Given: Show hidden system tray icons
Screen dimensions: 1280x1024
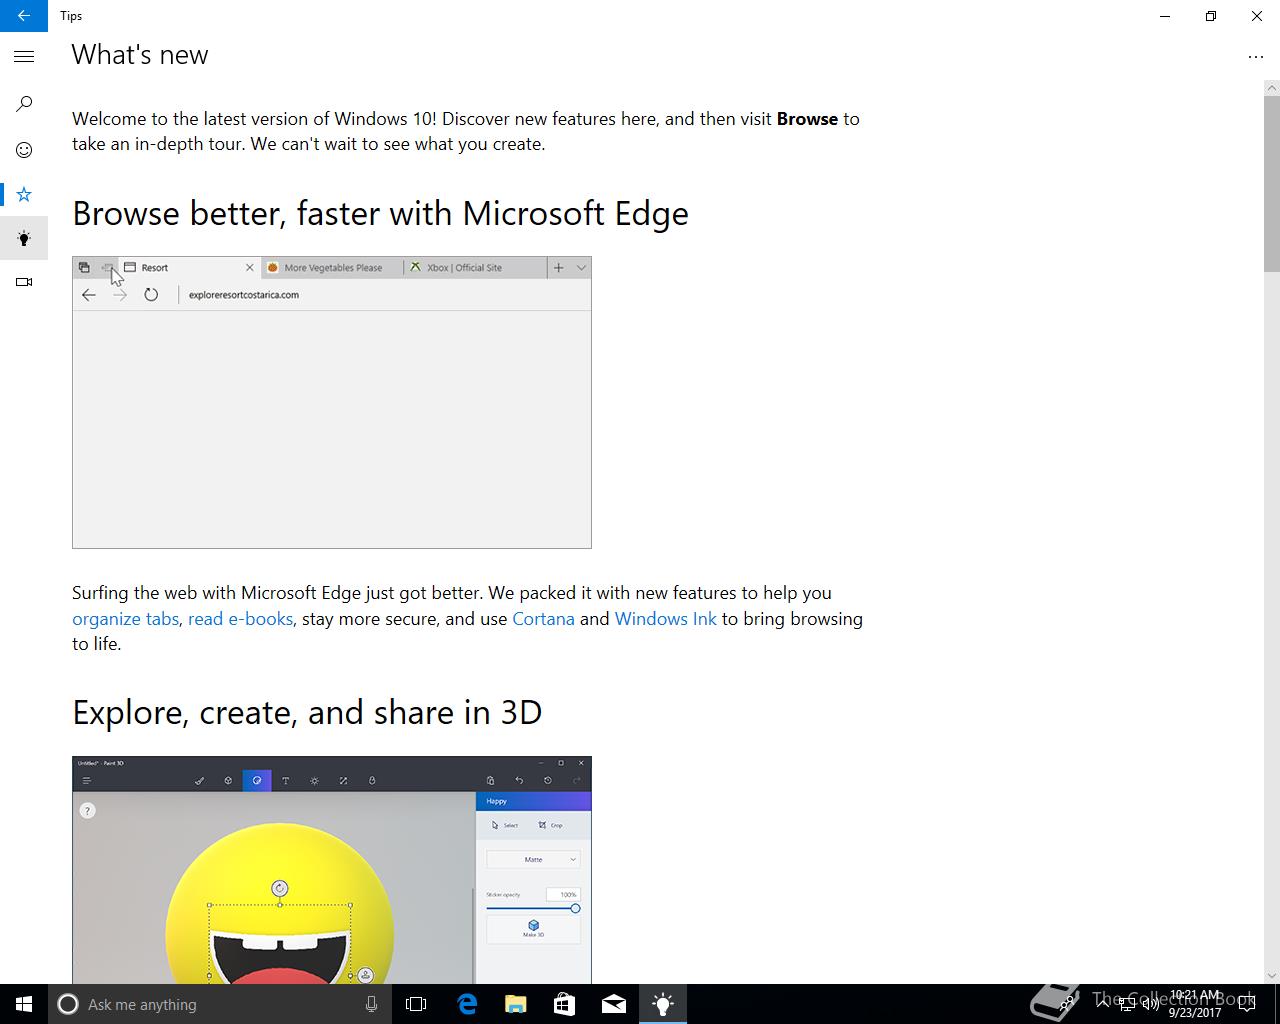Looking at the screenshot, I should tap(1104, 1004).
